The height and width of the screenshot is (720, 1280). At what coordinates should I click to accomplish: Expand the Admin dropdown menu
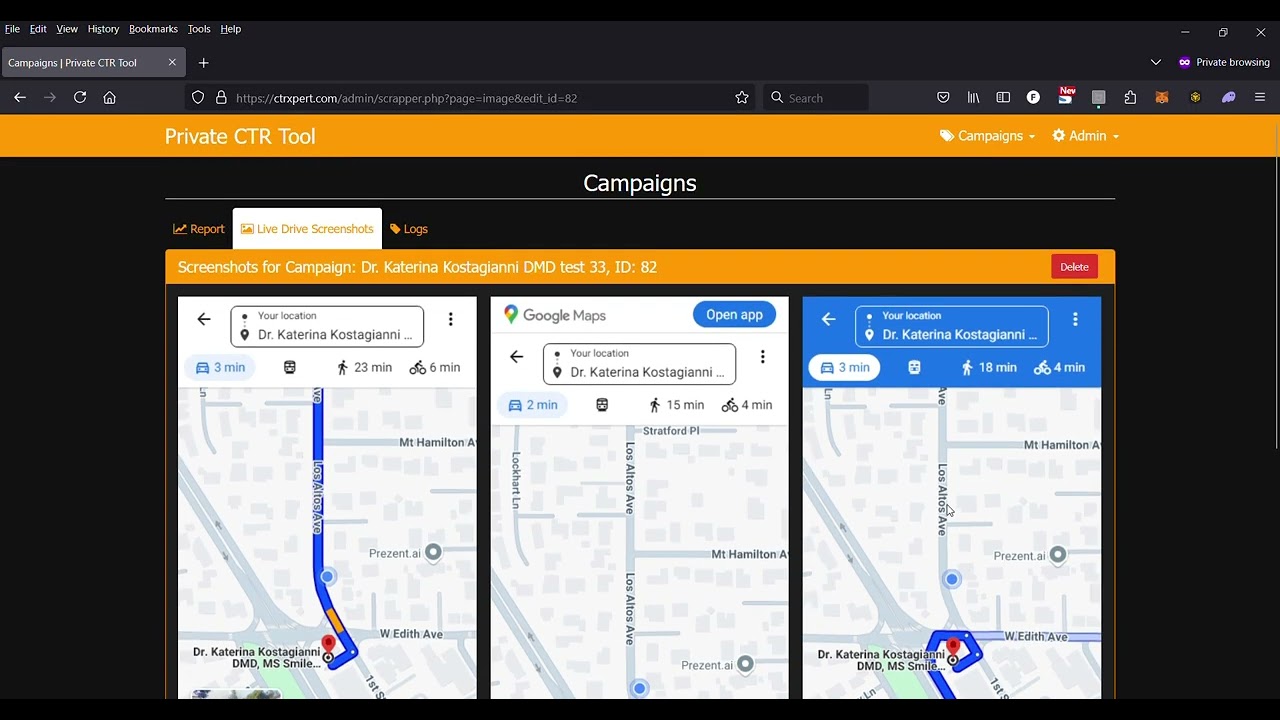[x=1086, y=136]
